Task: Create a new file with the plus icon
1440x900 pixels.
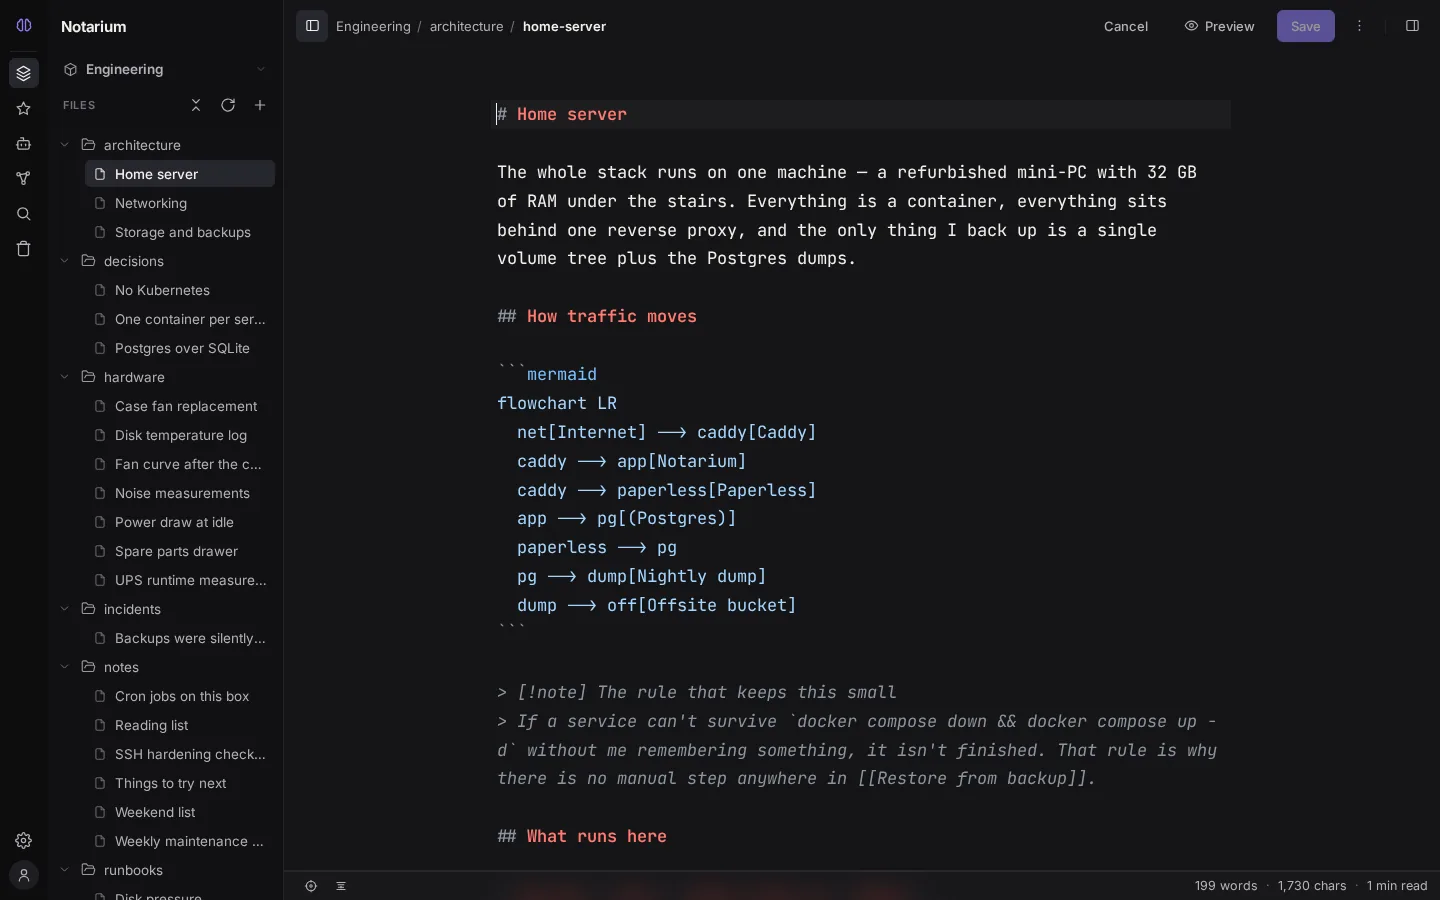Action: point(260,105)
